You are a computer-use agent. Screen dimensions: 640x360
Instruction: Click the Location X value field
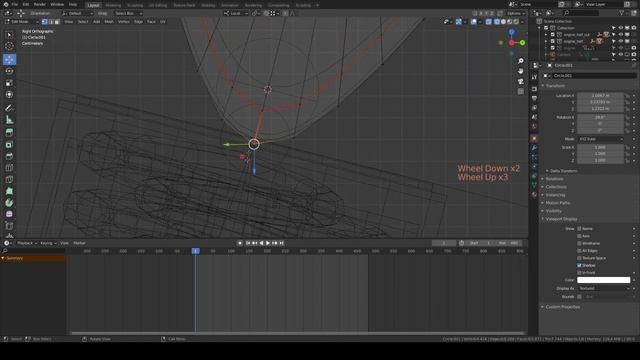tap(600, 96)
